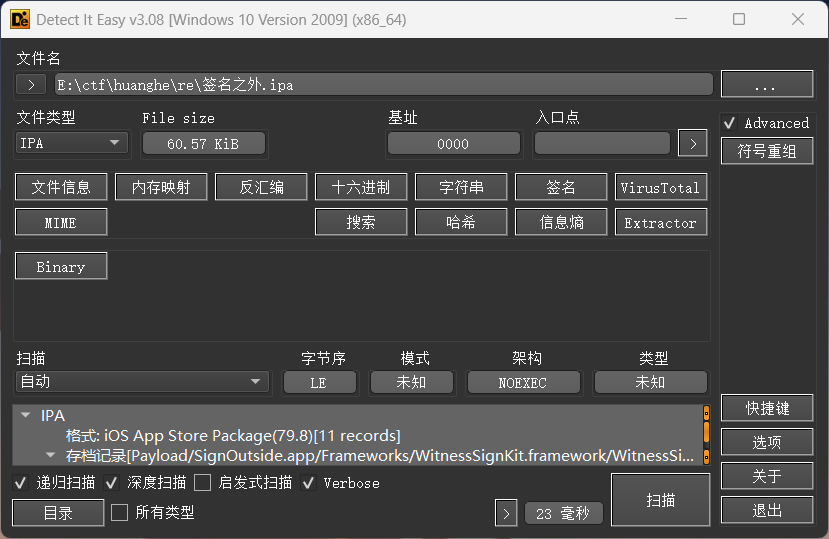Screen dimensions: 829x539
Task: Collapse the 存档记录 tree node
Action: 50,455
